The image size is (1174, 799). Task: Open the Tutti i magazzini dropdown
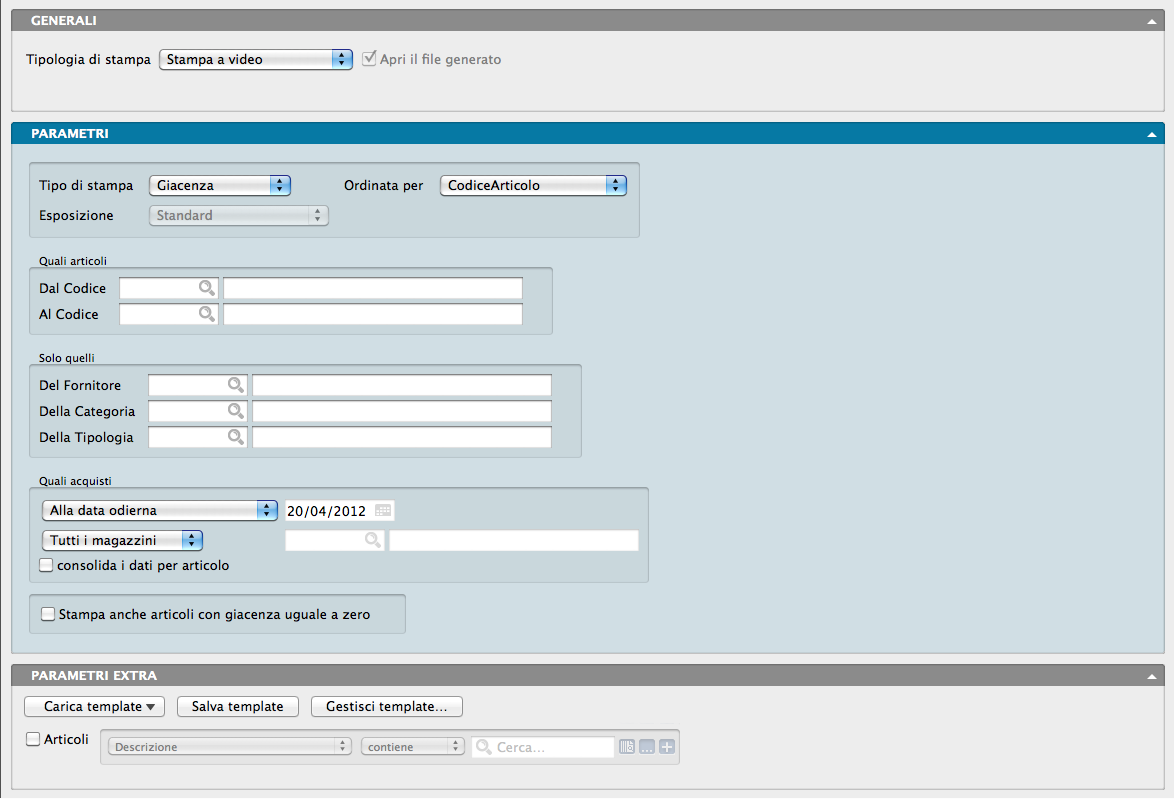[x=122, y=540]
